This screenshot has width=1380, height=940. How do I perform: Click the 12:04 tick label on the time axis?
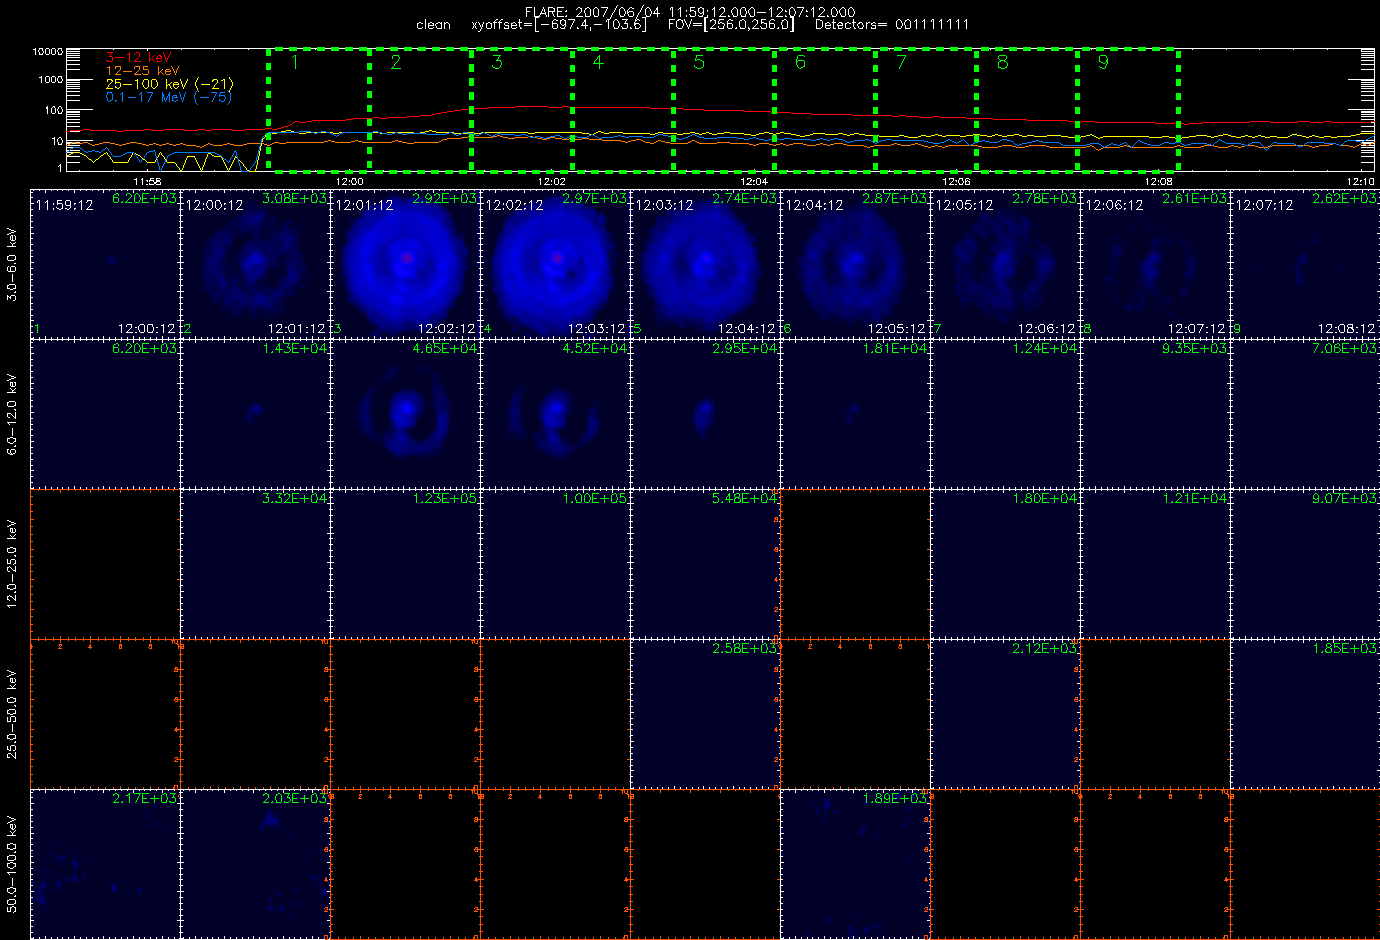[x=754, y=181]
